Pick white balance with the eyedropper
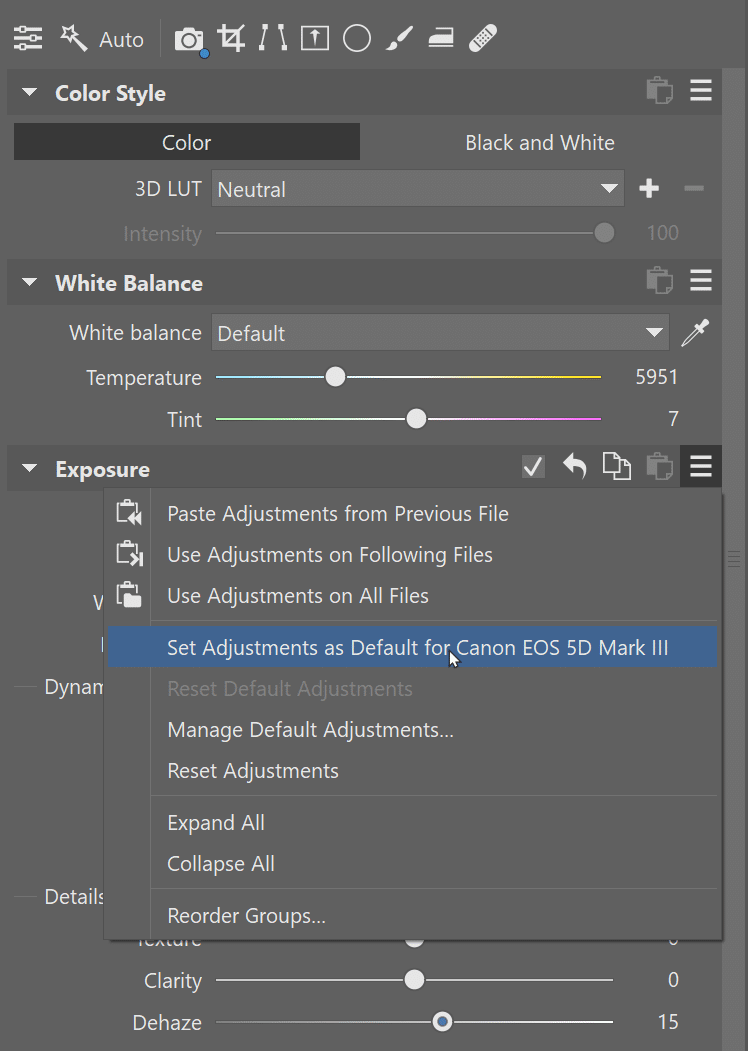The image size is (748, 1051). [696, 332]
